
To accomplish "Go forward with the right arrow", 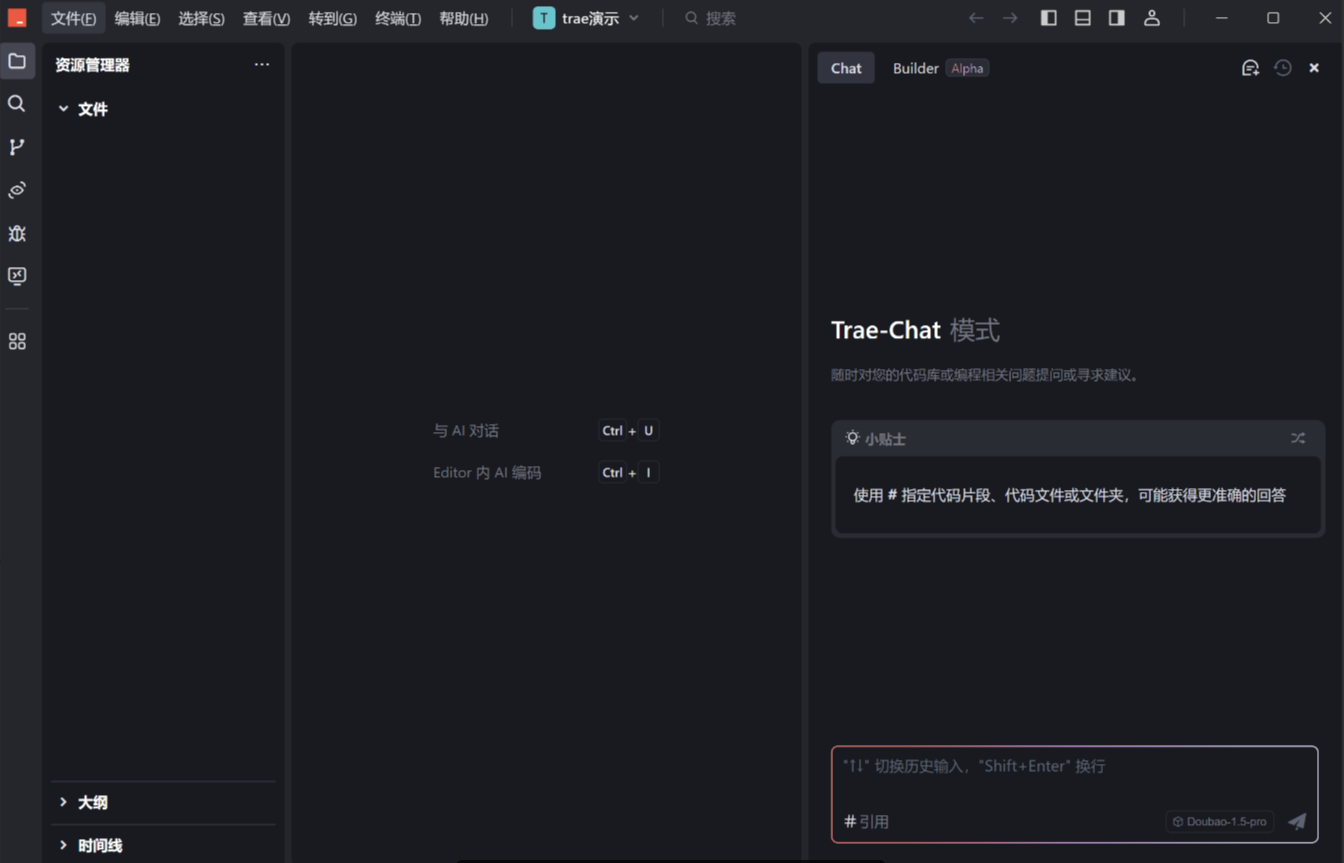I will coord(1010,18).
